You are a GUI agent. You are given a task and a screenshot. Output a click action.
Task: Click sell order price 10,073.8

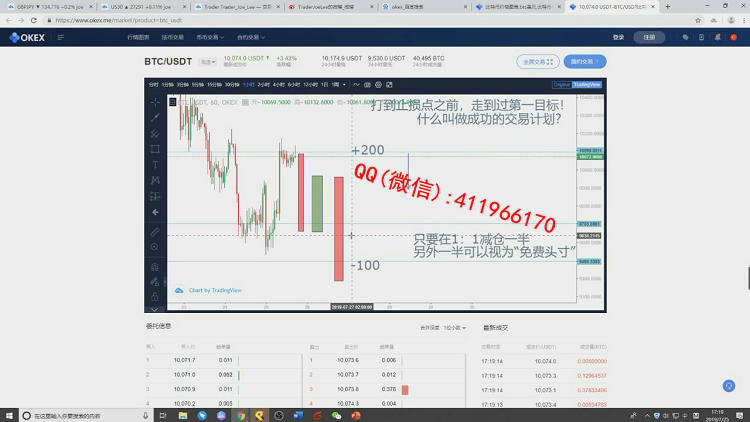coord(348,389)
